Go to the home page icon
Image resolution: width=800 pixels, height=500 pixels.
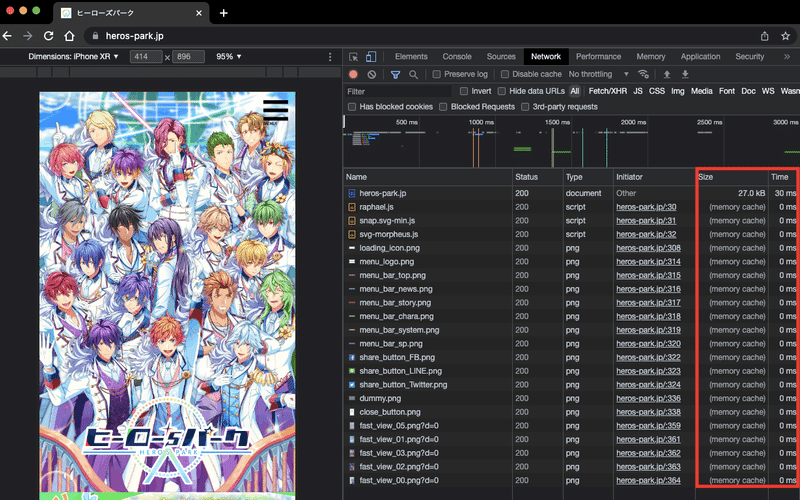pyautogui.click(x=69, y=36)
